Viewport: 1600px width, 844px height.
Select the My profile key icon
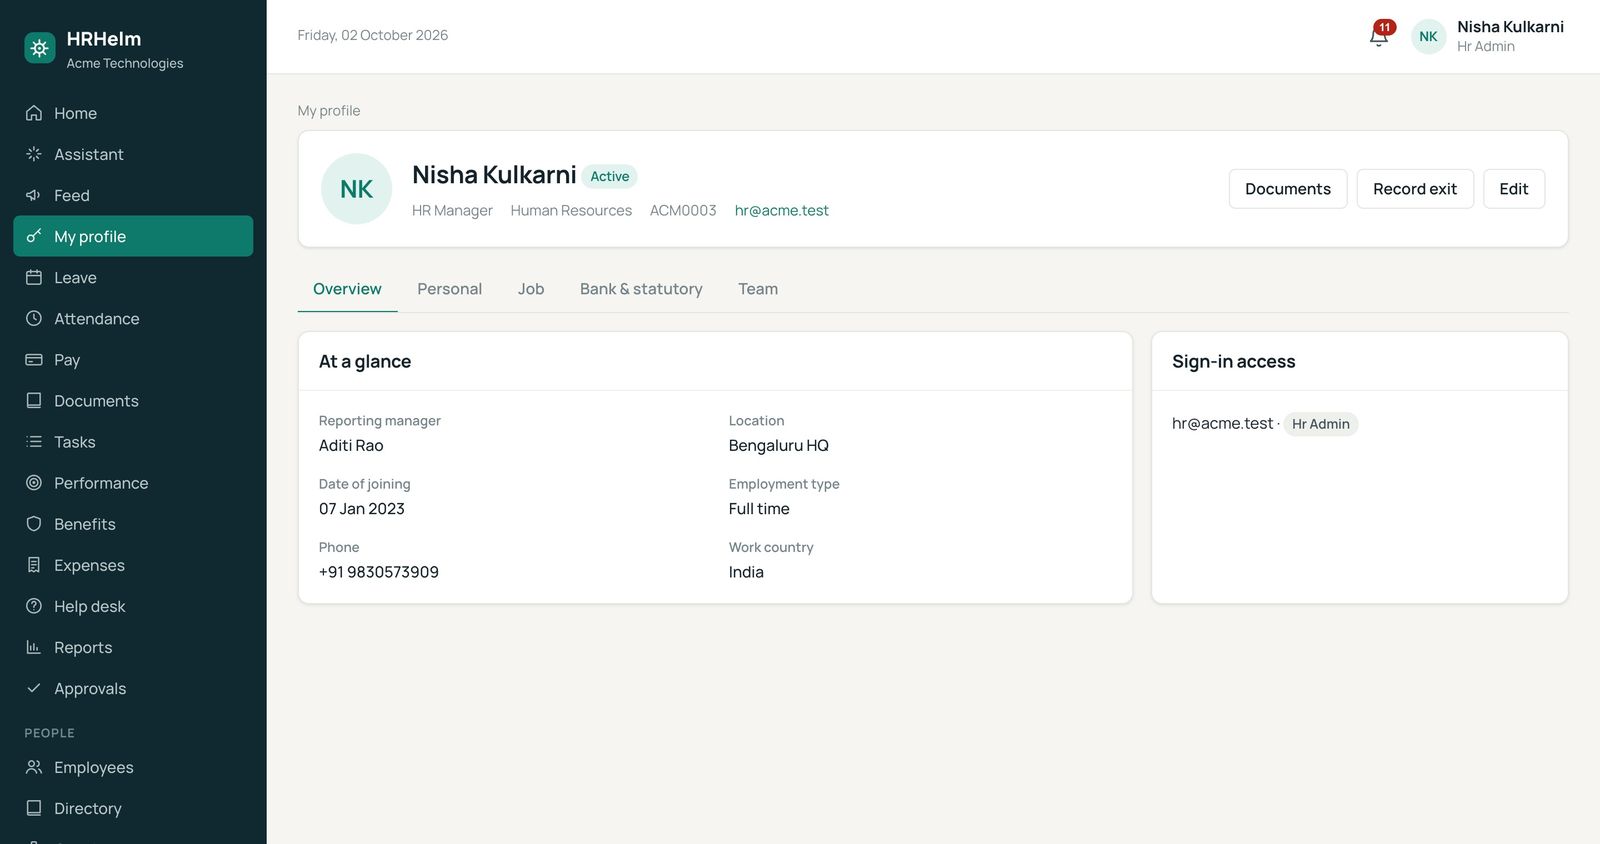pyautogui.click(x=34, y=236)
